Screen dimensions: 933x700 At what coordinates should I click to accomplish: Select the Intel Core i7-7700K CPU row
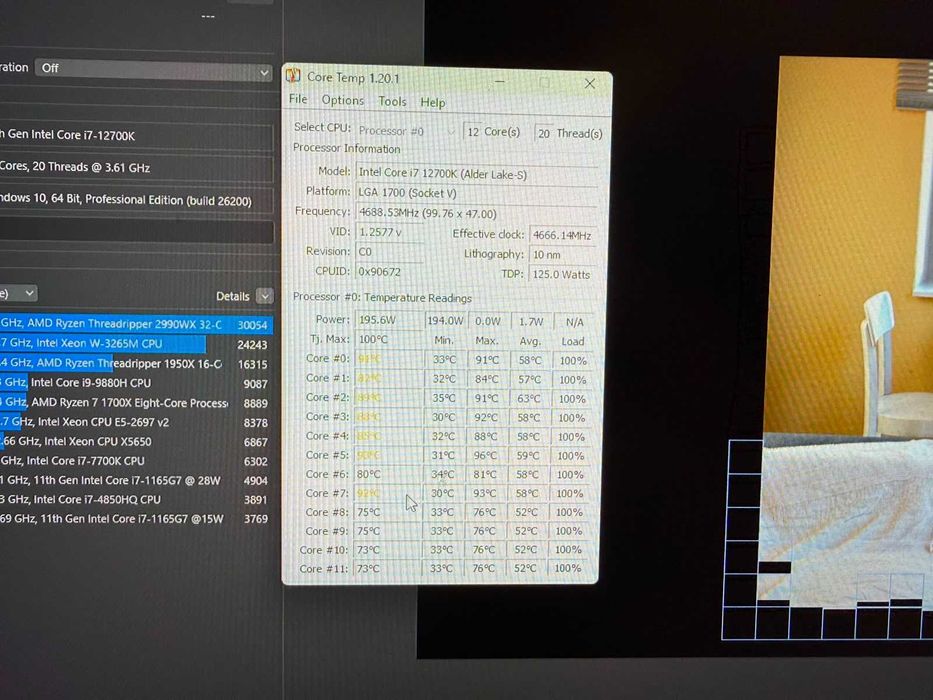pyautogui.click(x=136, y=461)
